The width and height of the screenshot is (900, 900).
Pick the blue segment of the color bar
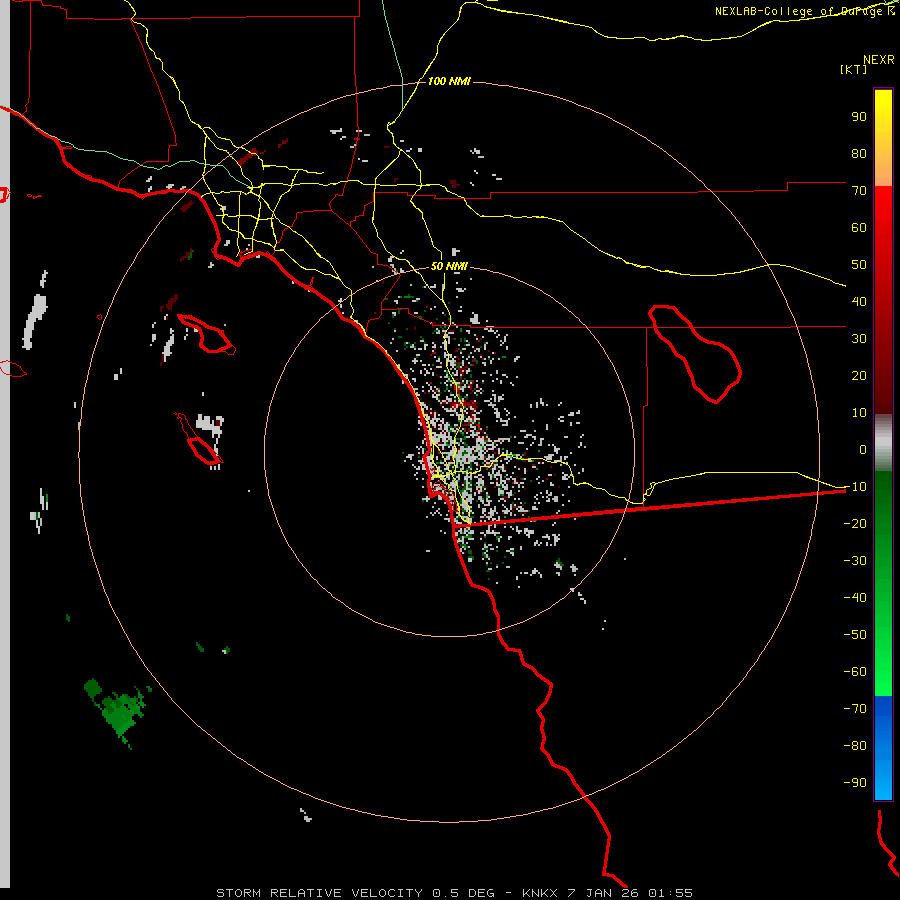coord(883,748)
